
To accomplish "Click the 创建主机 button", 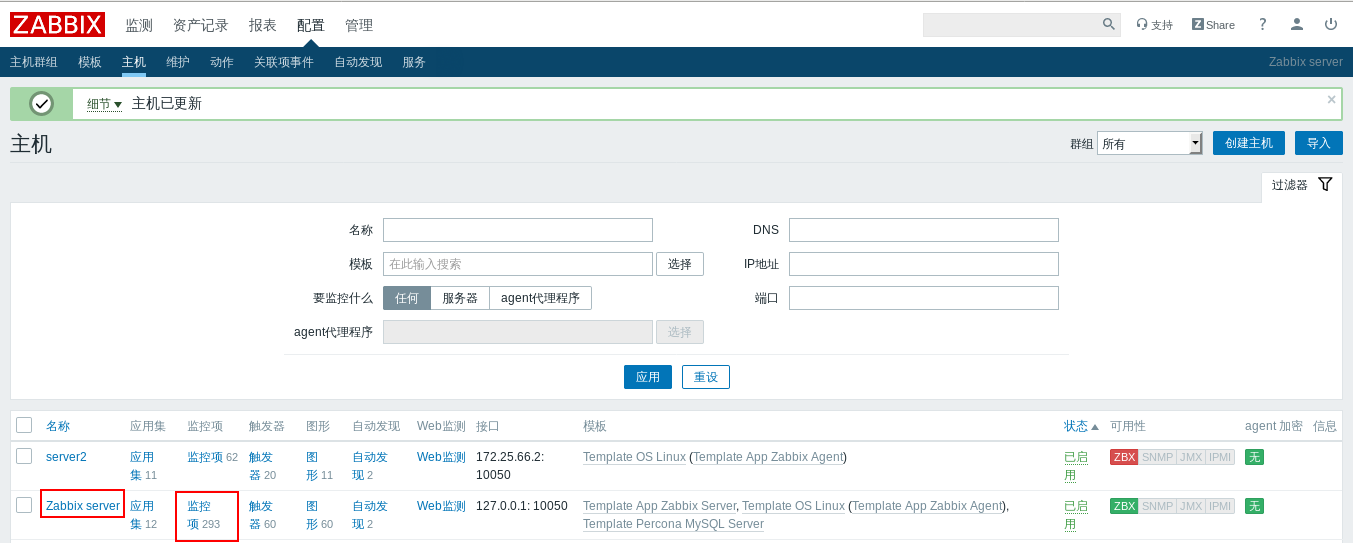I will [1249, 143].
